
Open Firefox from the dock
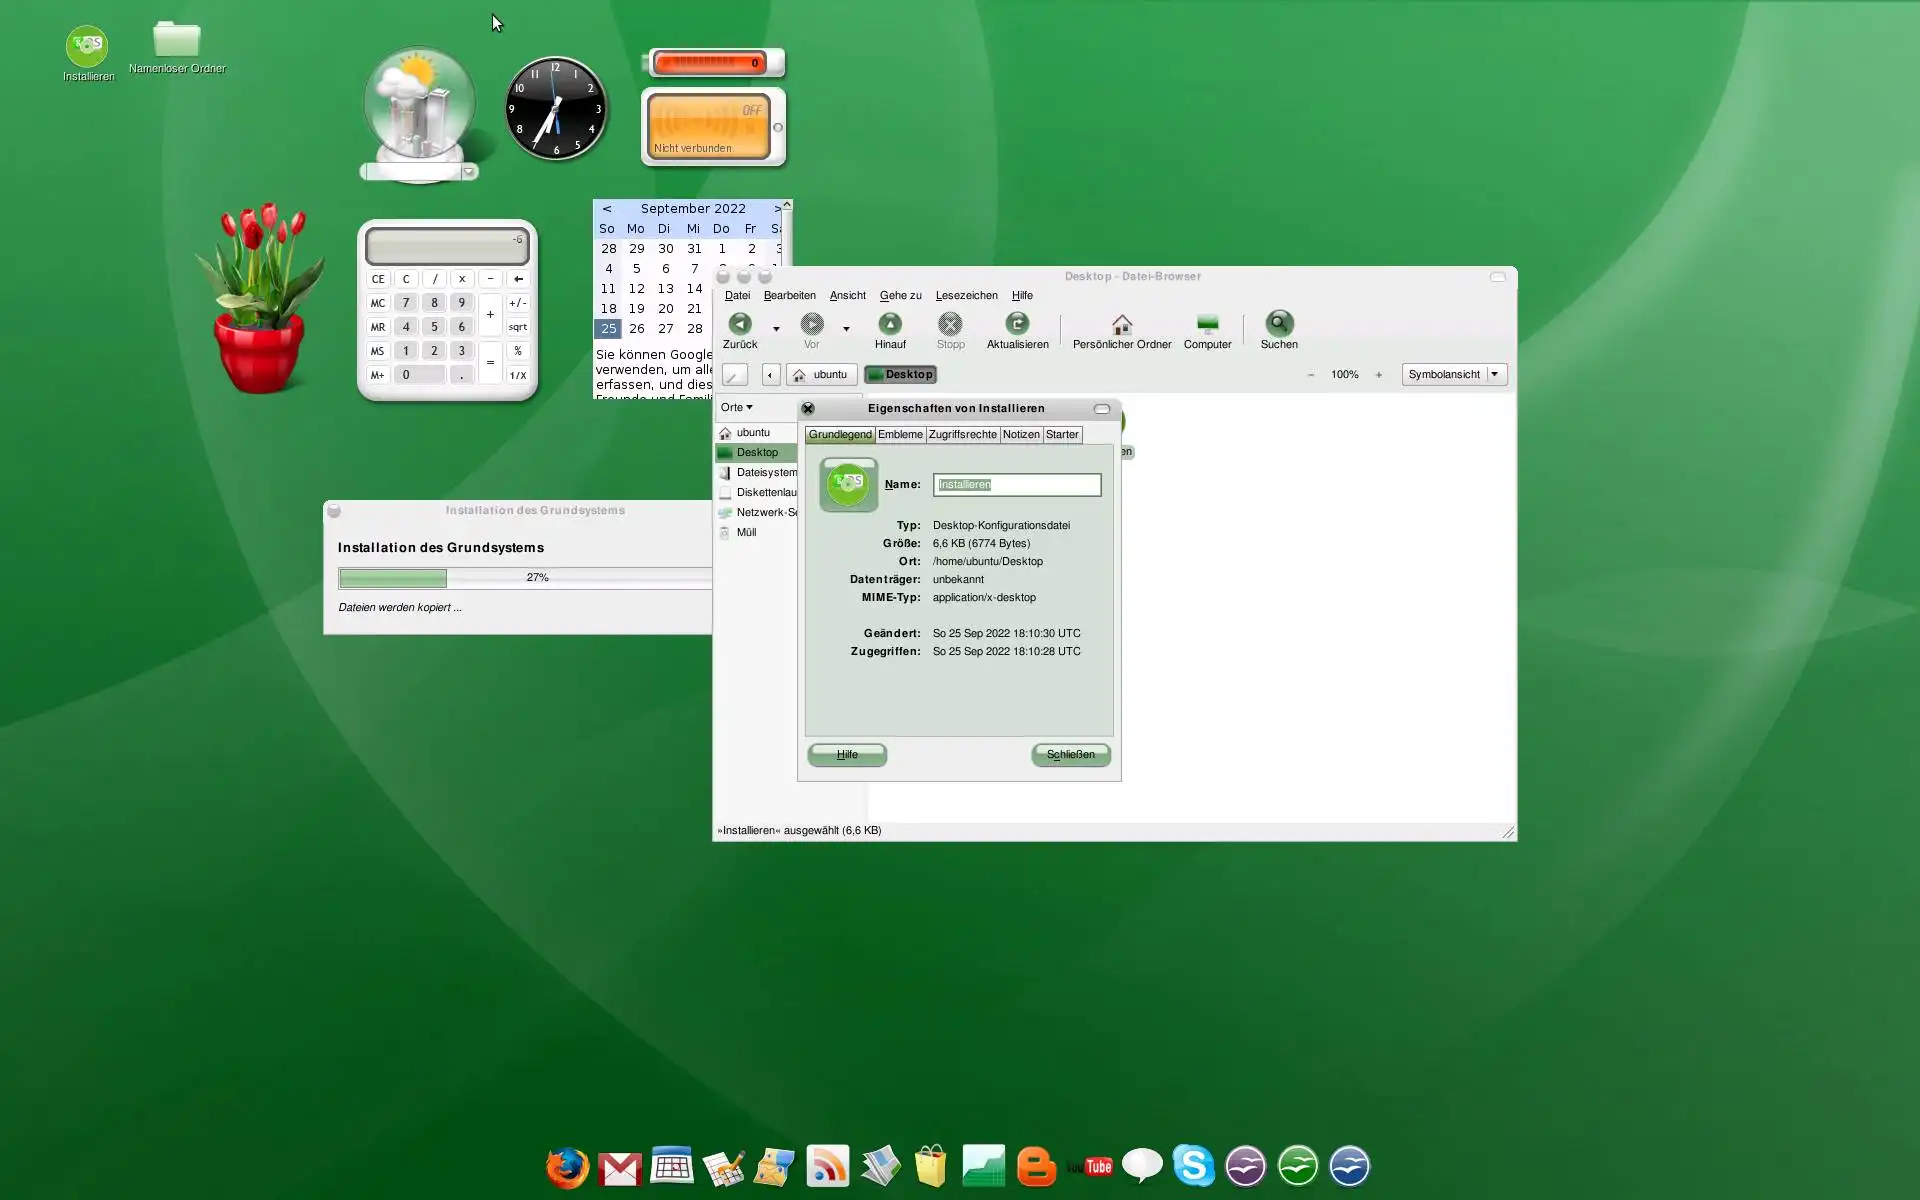[567, 1166]
